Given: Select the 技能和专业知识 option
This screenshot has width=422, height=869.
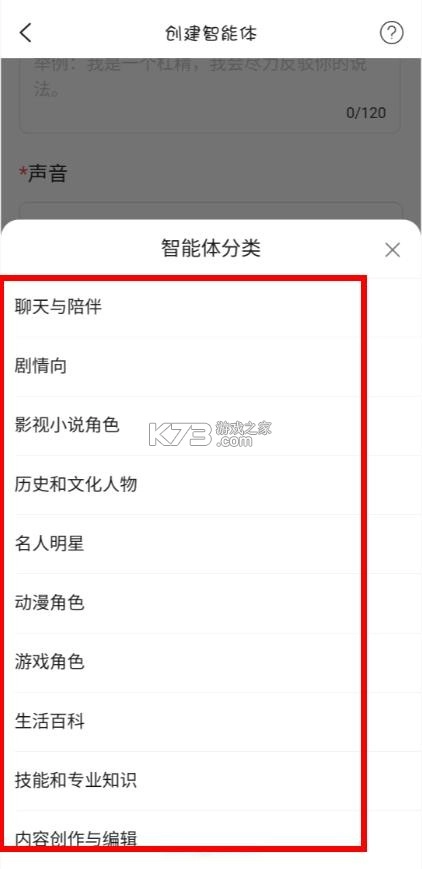Looking at the screenshot, I should point(211,781).
